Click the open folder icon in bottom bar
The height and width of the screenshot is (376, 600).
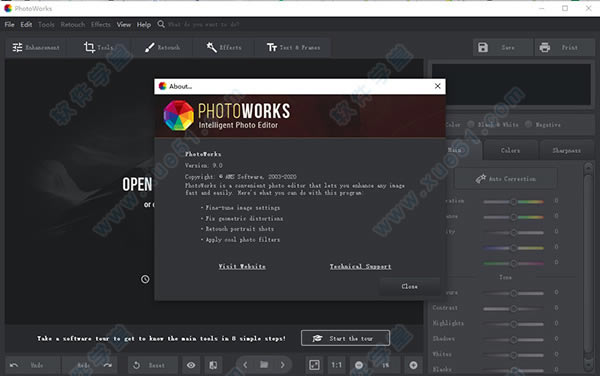(x=264, y=365)
